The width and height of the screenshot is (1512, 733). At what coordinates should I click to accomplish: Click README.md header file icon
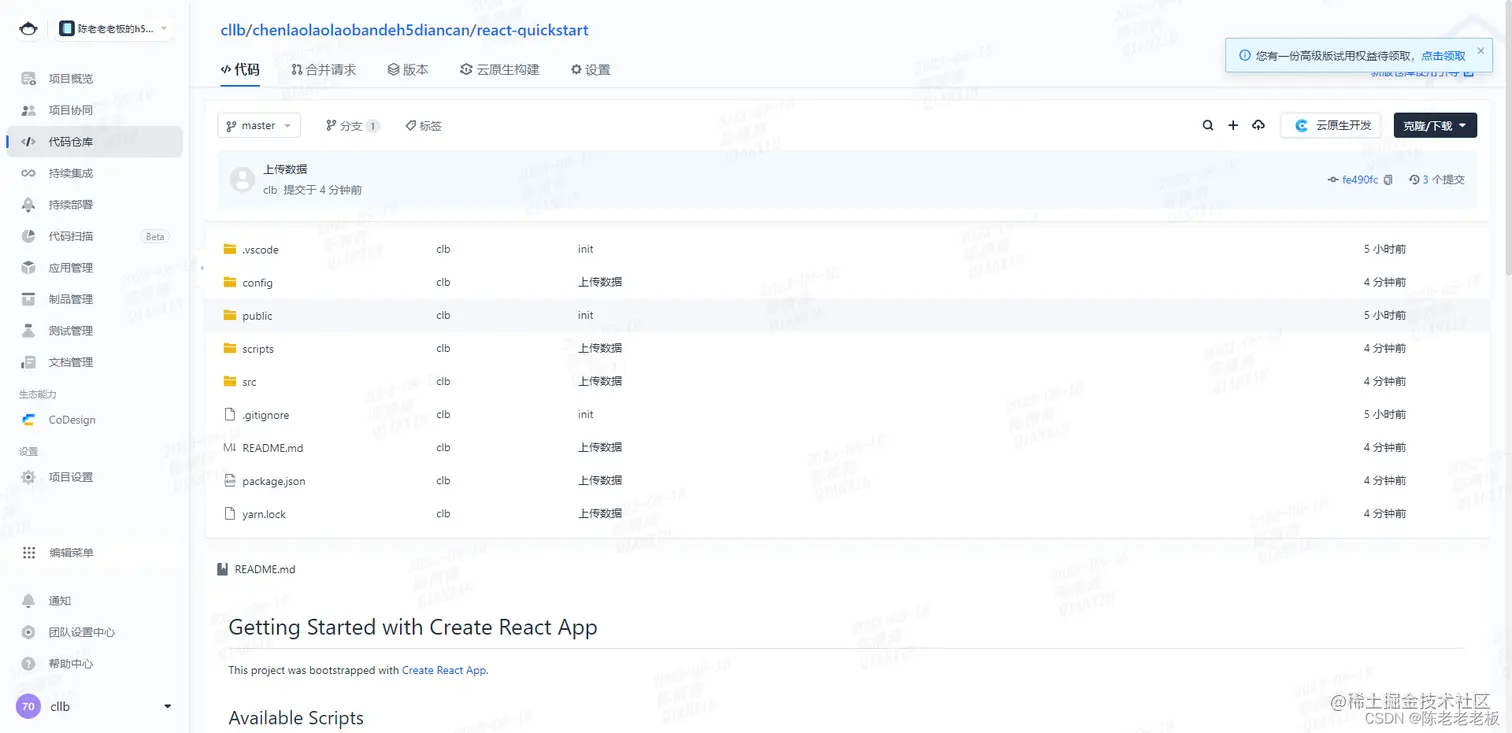click(222, 569)
